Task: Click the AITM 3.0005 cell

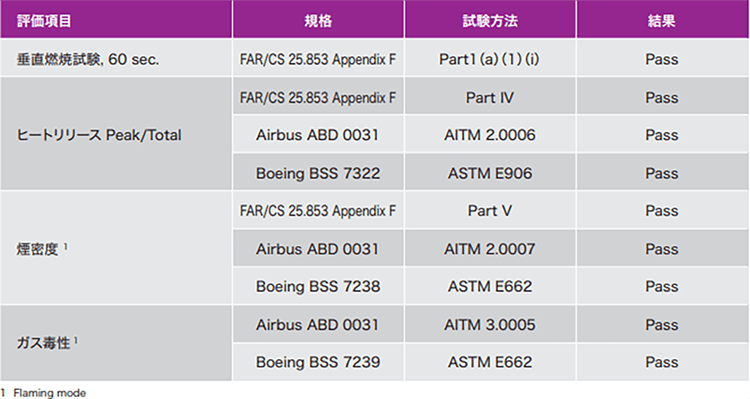Action: coord(490,324)
